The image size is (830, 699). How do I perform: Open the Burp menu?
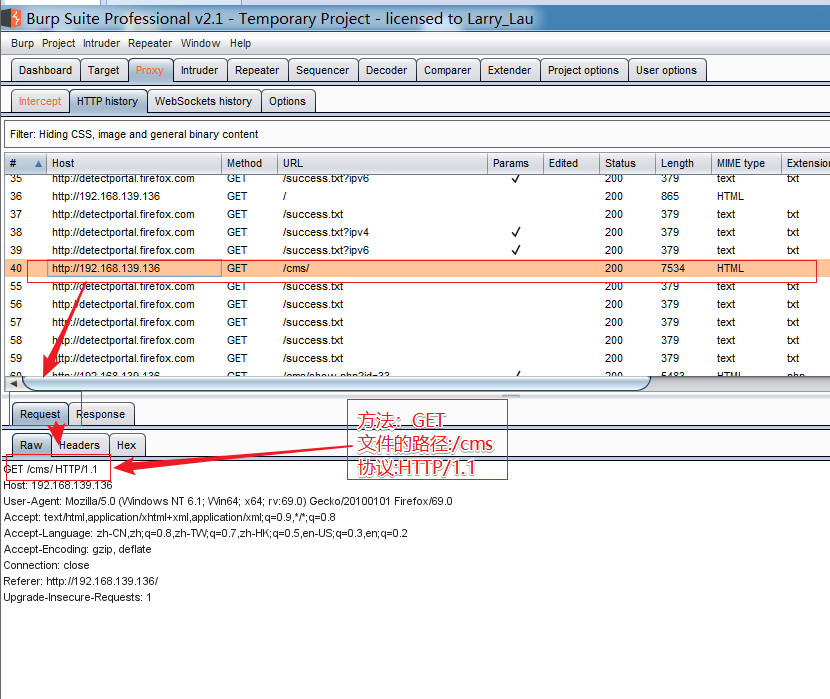point(22,43)
